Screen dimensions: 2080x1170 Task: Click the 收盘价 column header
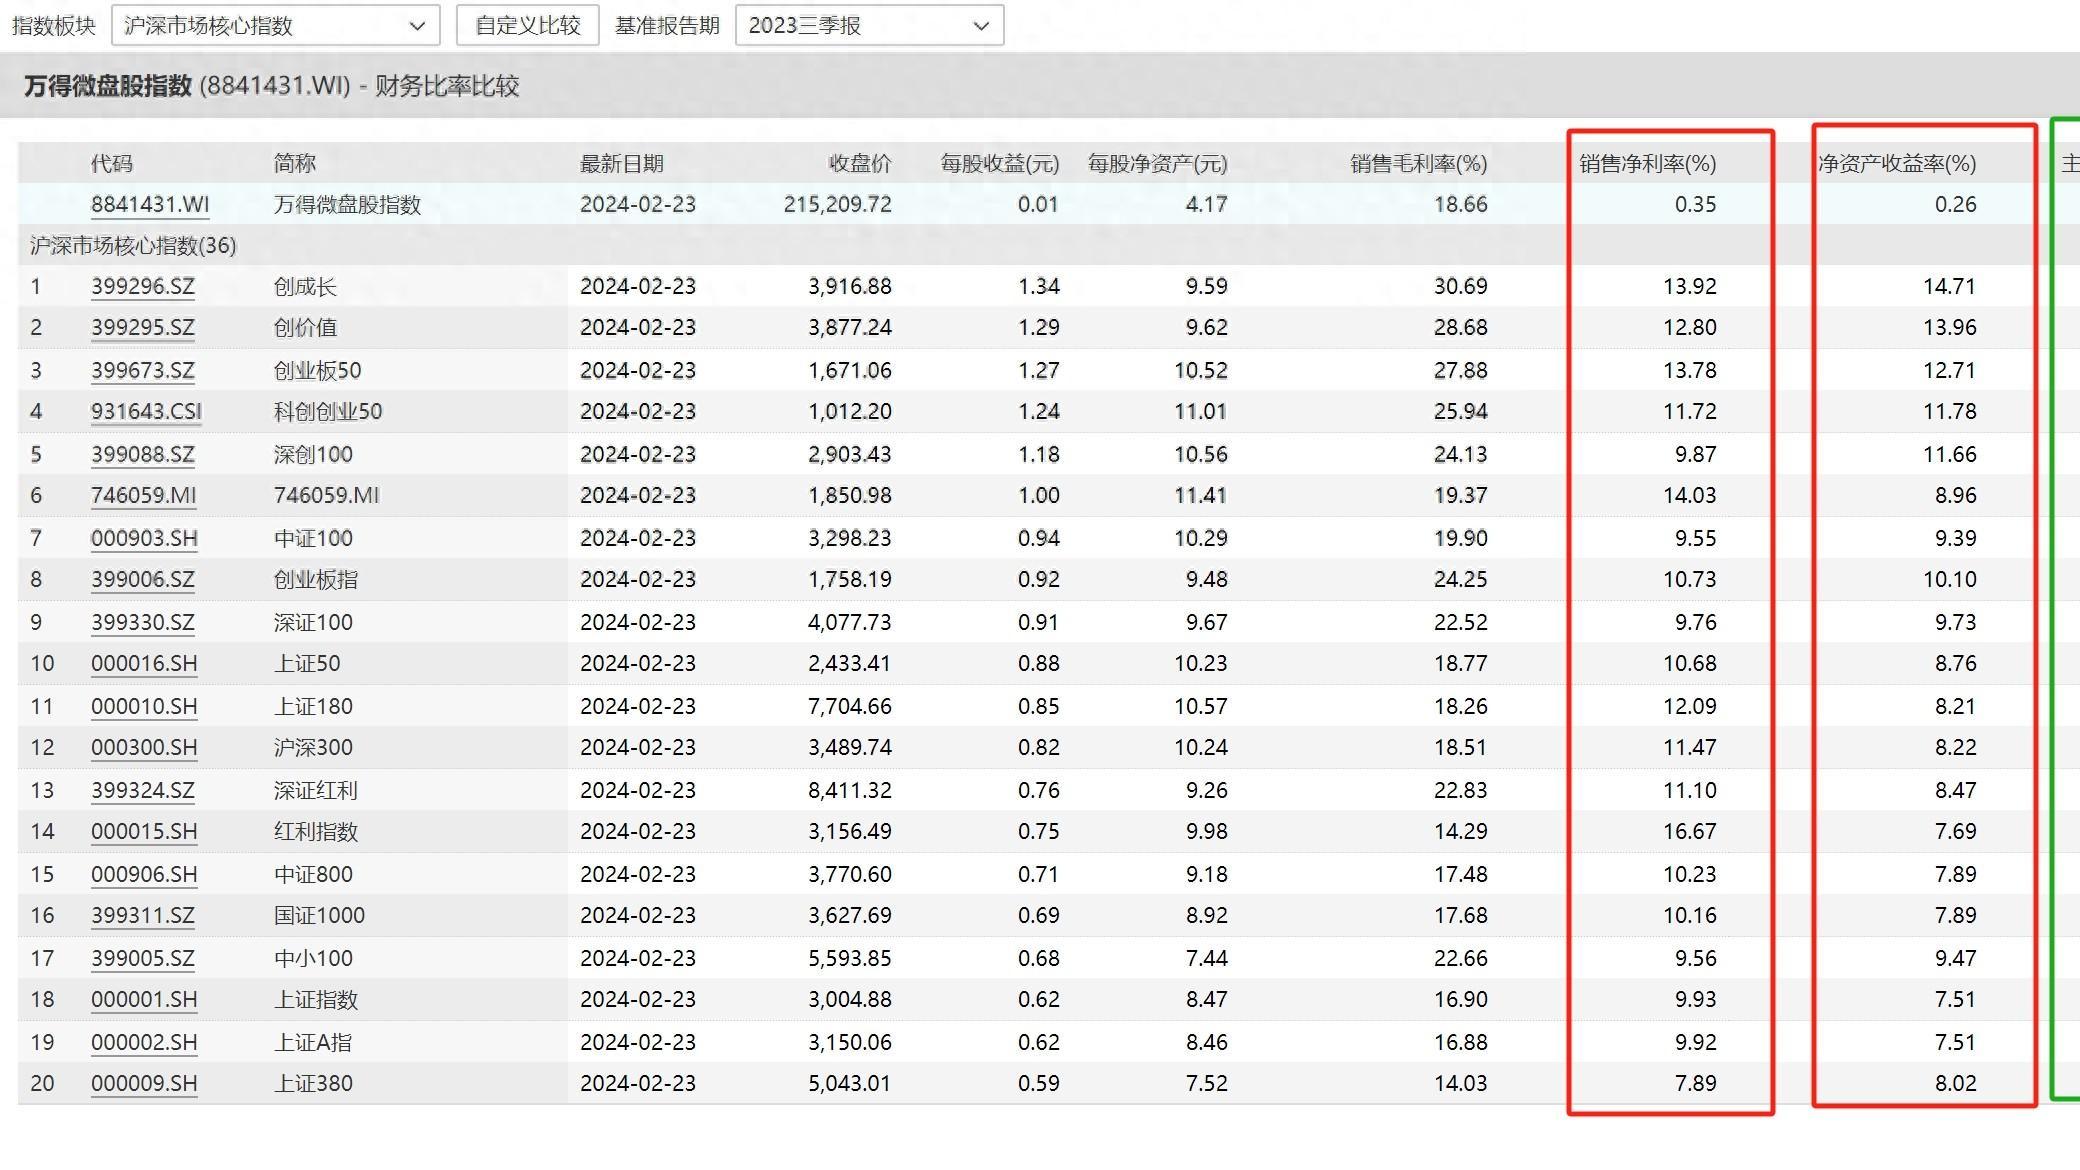pos(859,164)
